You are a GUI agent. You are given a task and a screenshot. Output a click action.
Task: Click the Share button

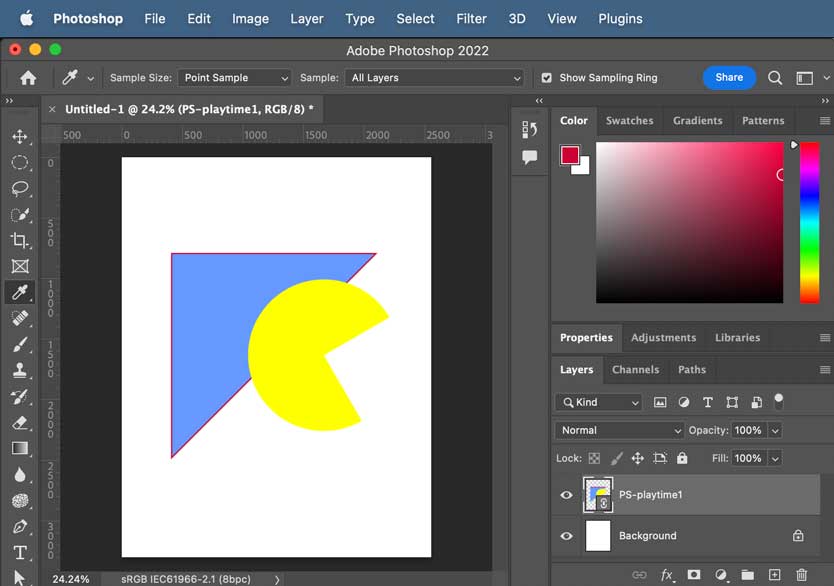tap(729, 78)
